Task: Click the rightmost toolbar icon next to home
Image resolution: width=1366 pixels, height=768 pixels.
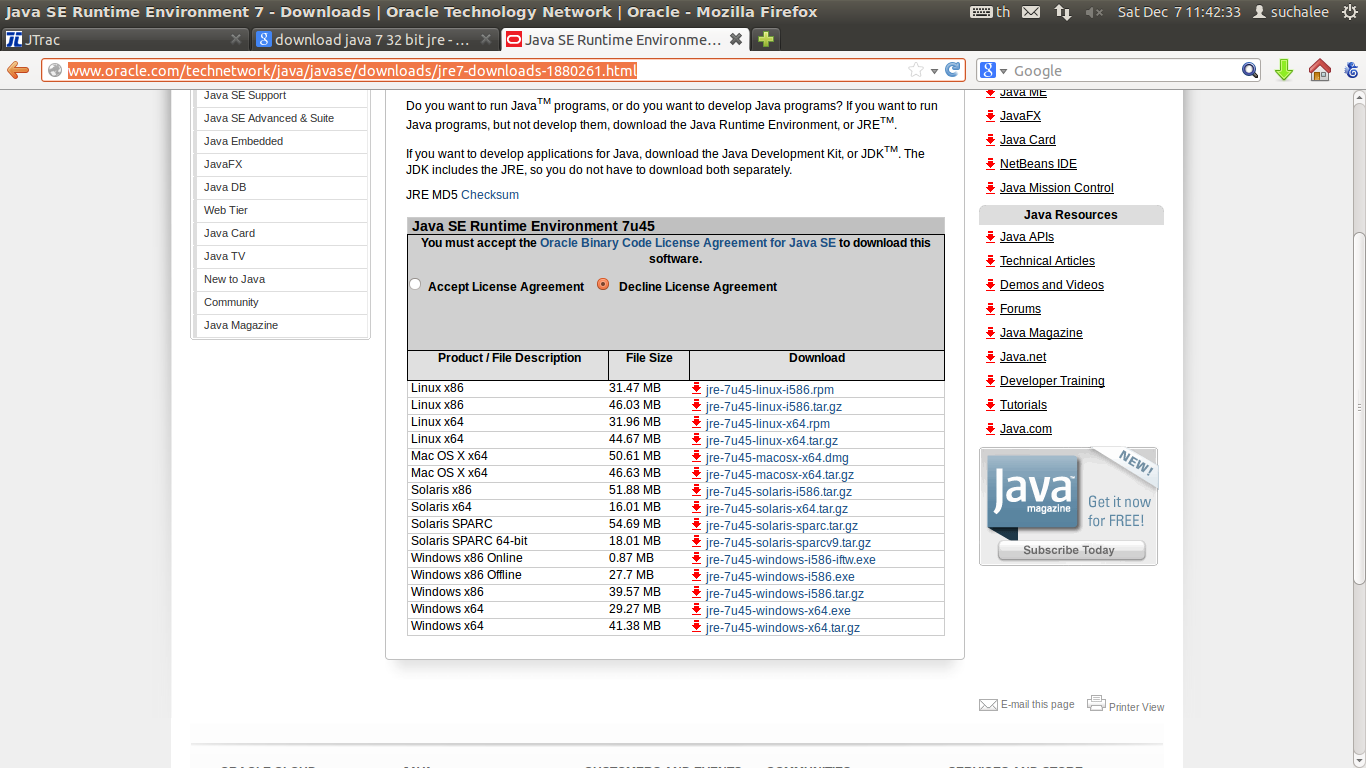Action: tap(1352, 70)
